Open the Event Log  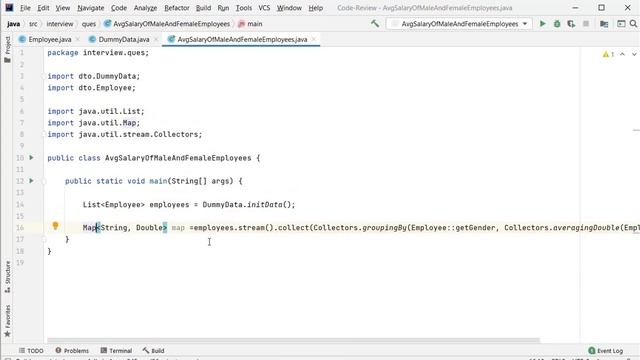606,351
